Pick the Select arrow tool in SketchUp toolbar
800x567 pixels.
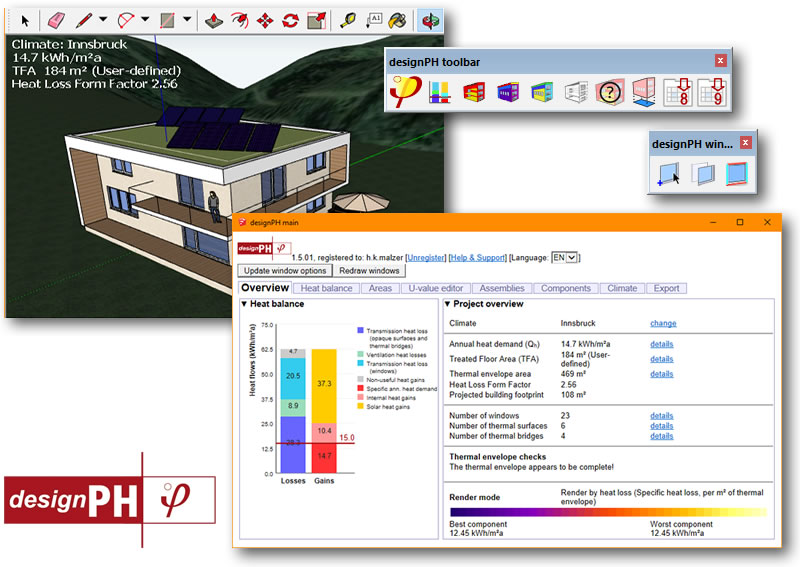point(25,21)
